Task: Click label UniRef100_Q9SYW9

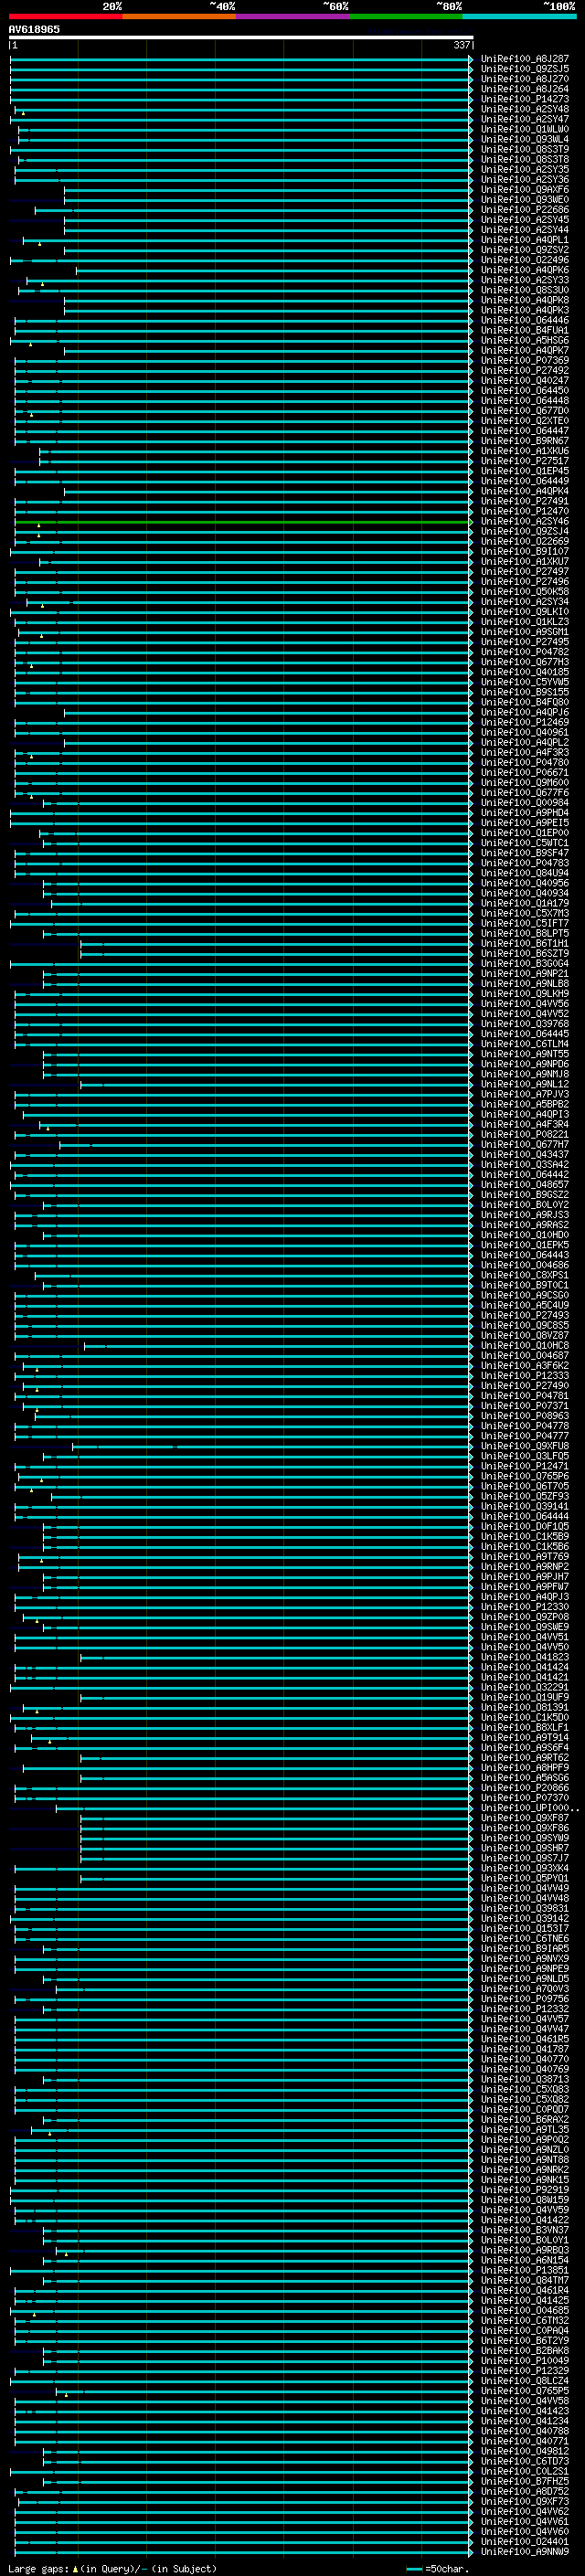Action: 524,1839
